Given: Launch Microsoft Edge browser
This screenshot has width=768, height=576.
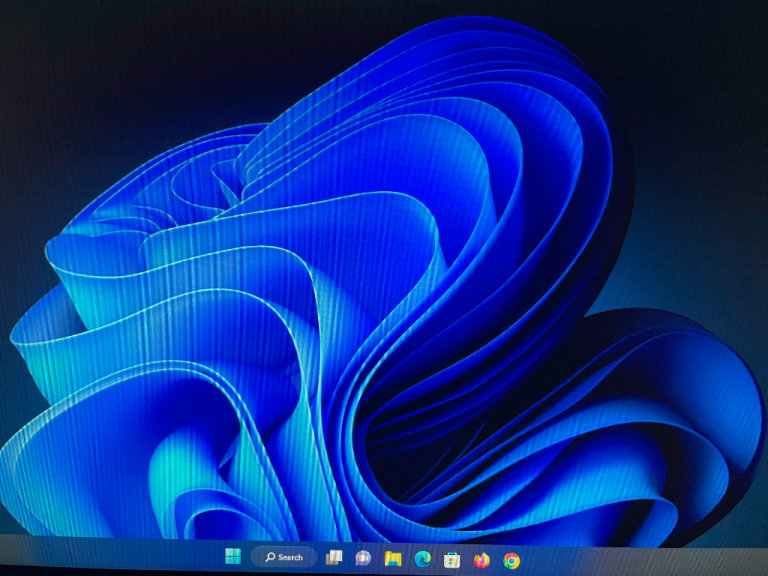Looking at the screenshot, I should 422,559.
